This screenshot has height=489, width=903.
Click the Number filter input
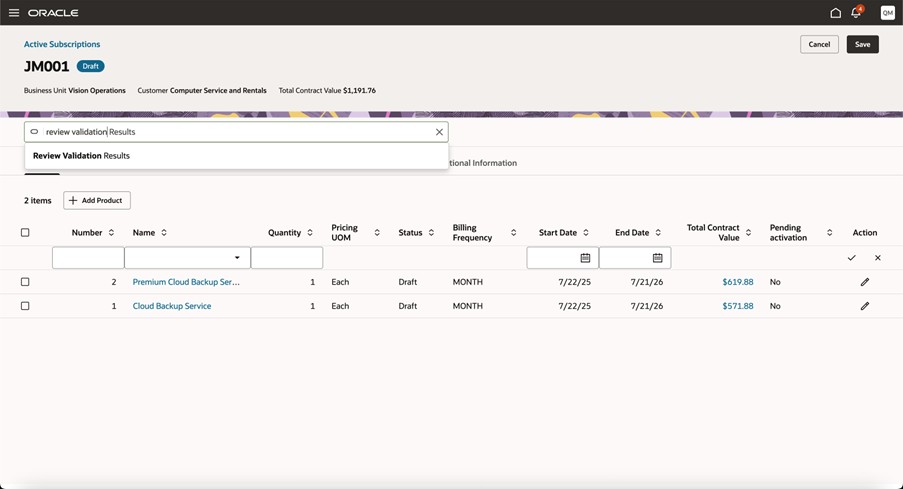pos(88,258)
